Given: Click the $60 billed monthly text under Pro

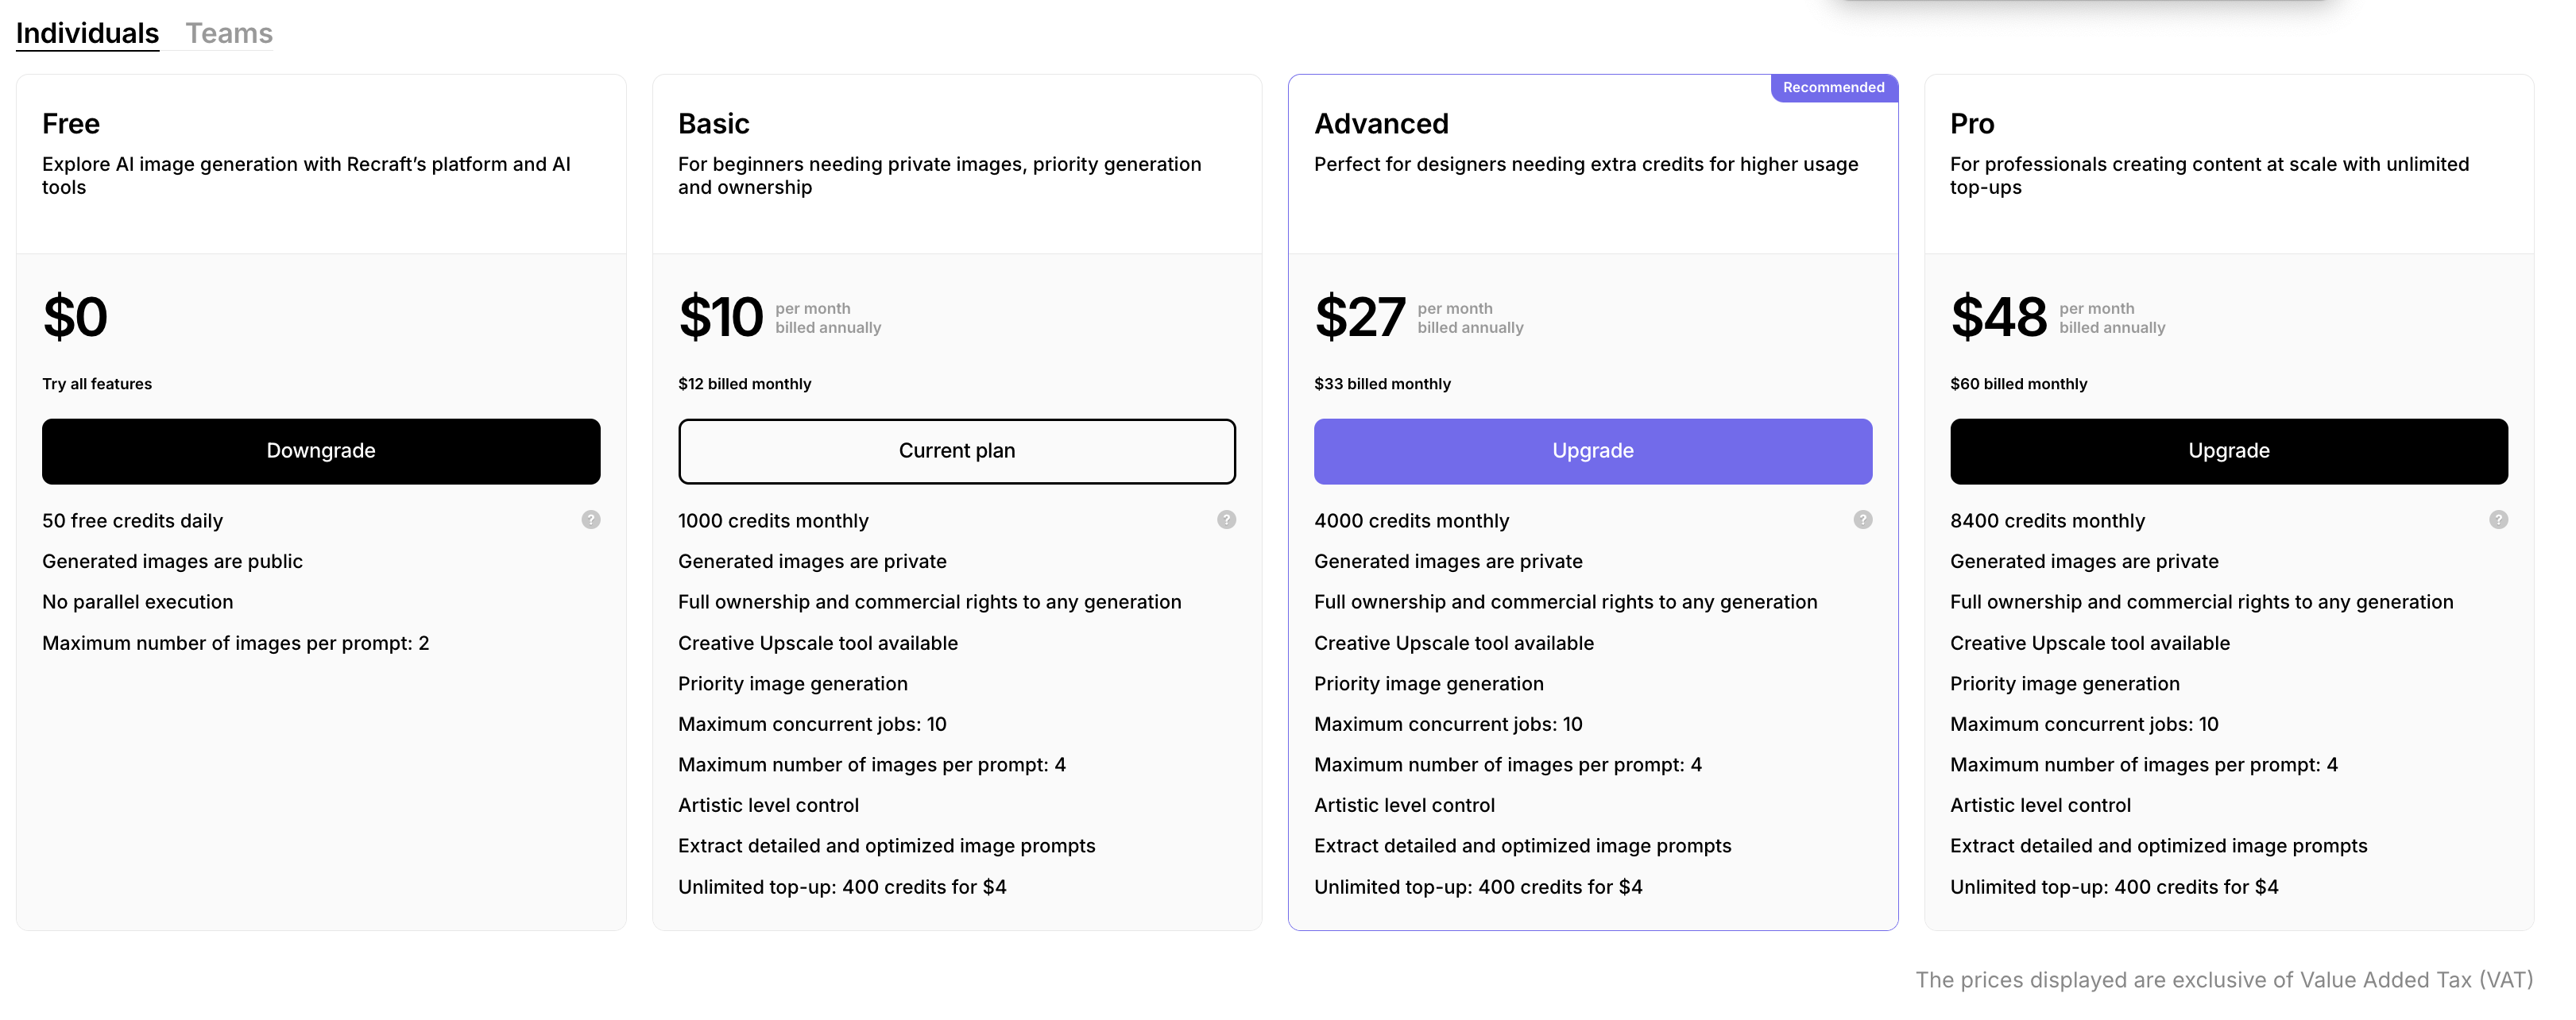Looking at the screenshot, I should pos(2018,383).
